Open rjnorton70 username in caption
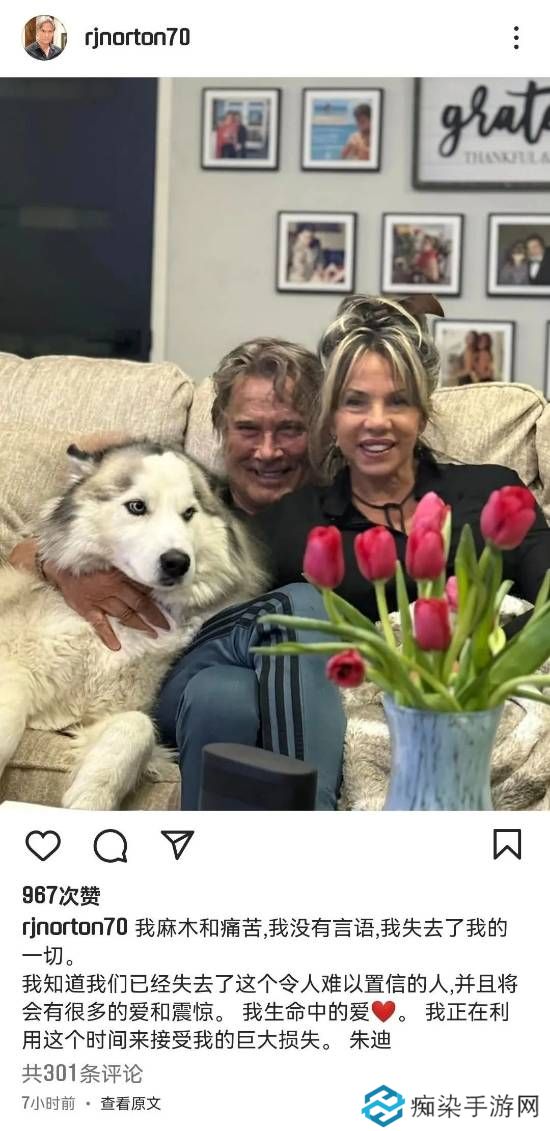 [75, 928]
